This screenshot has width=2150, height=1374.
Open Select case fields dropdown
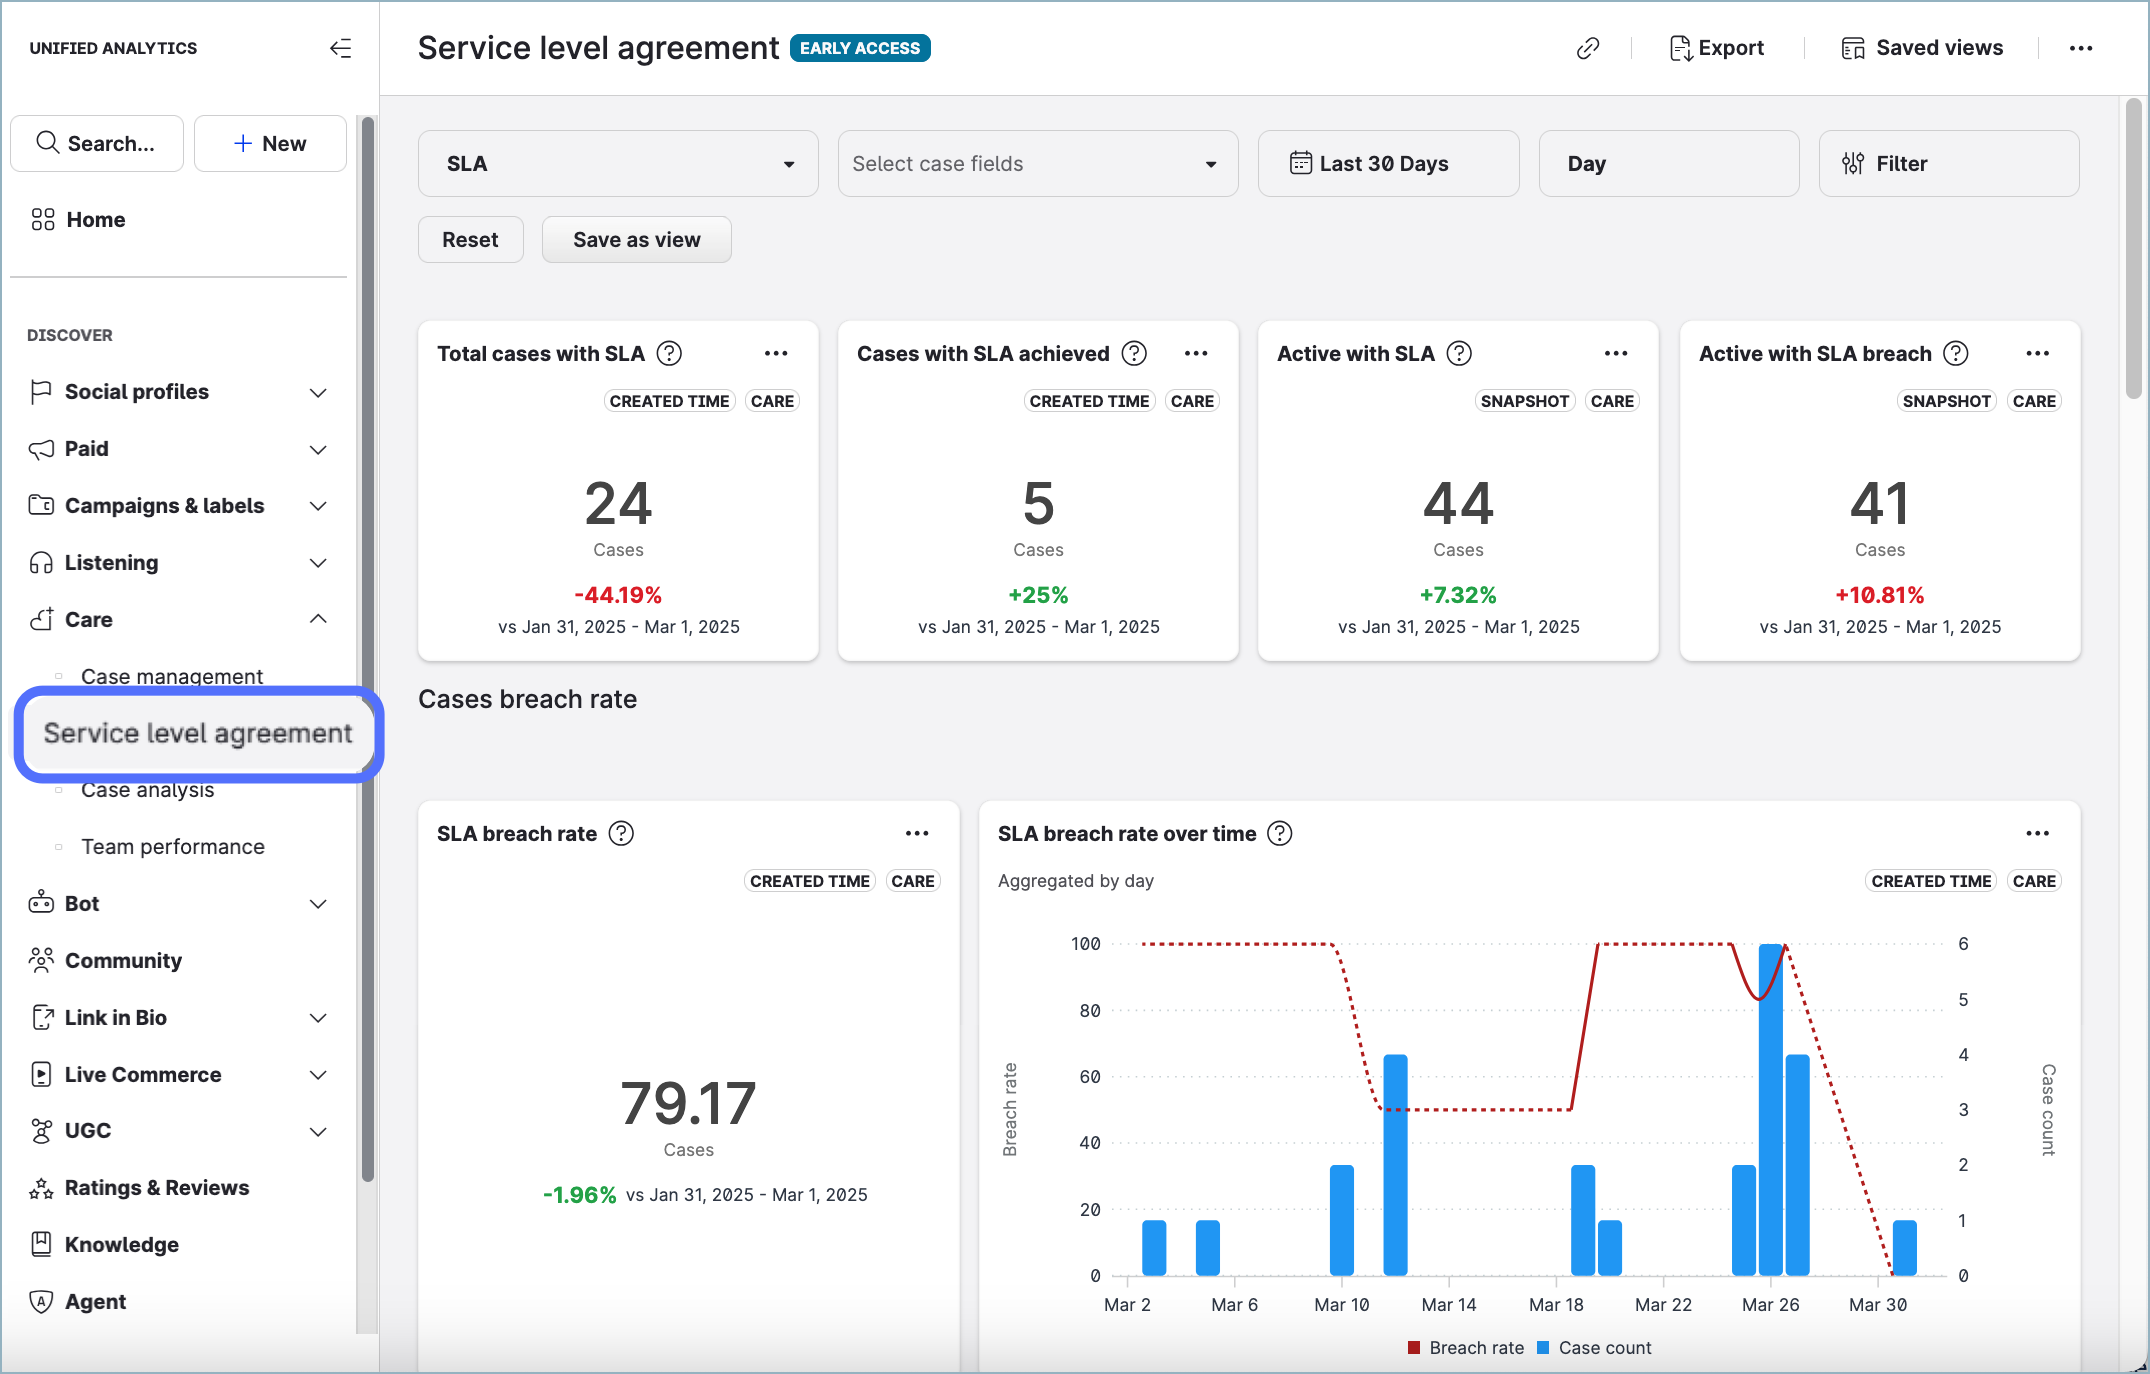coord(1037,163)
